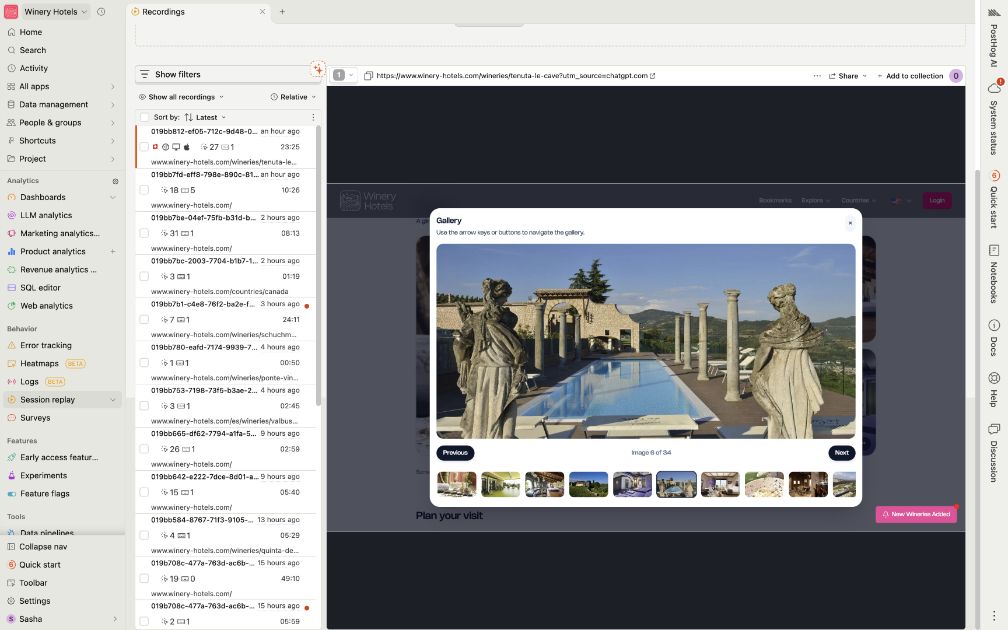The image size is (1008, 630).
Task: Select the Surveys item in sidebar
Action: (35, 418)
